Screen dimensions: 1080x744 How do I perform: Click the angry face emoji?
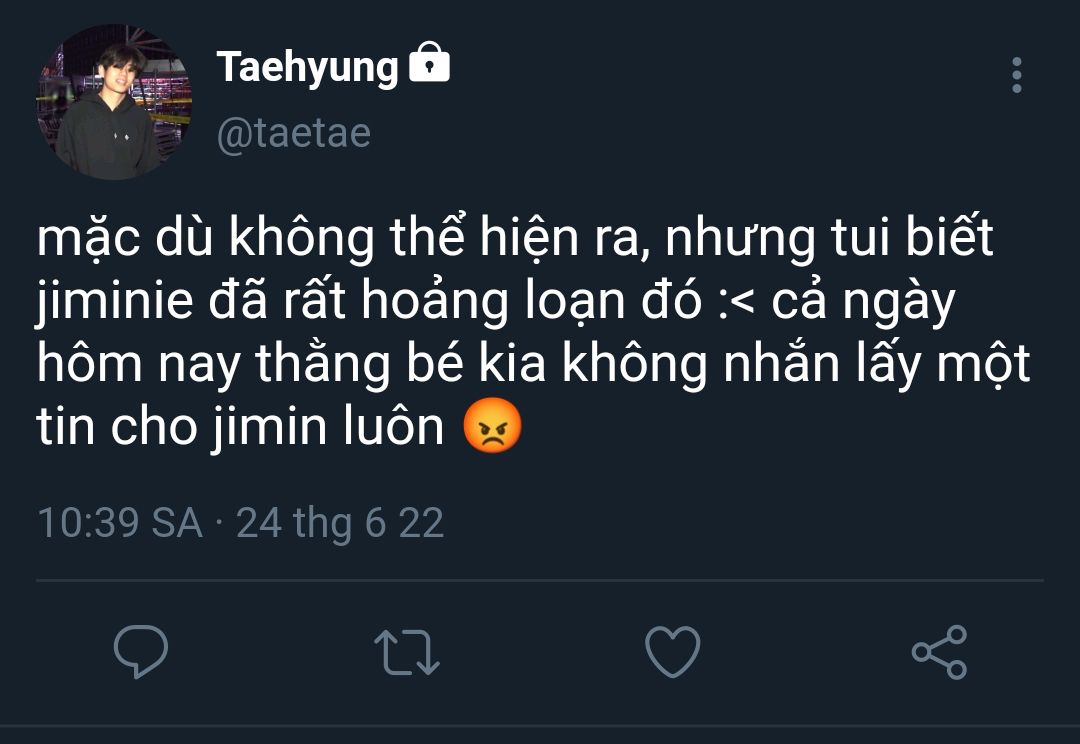493,428
